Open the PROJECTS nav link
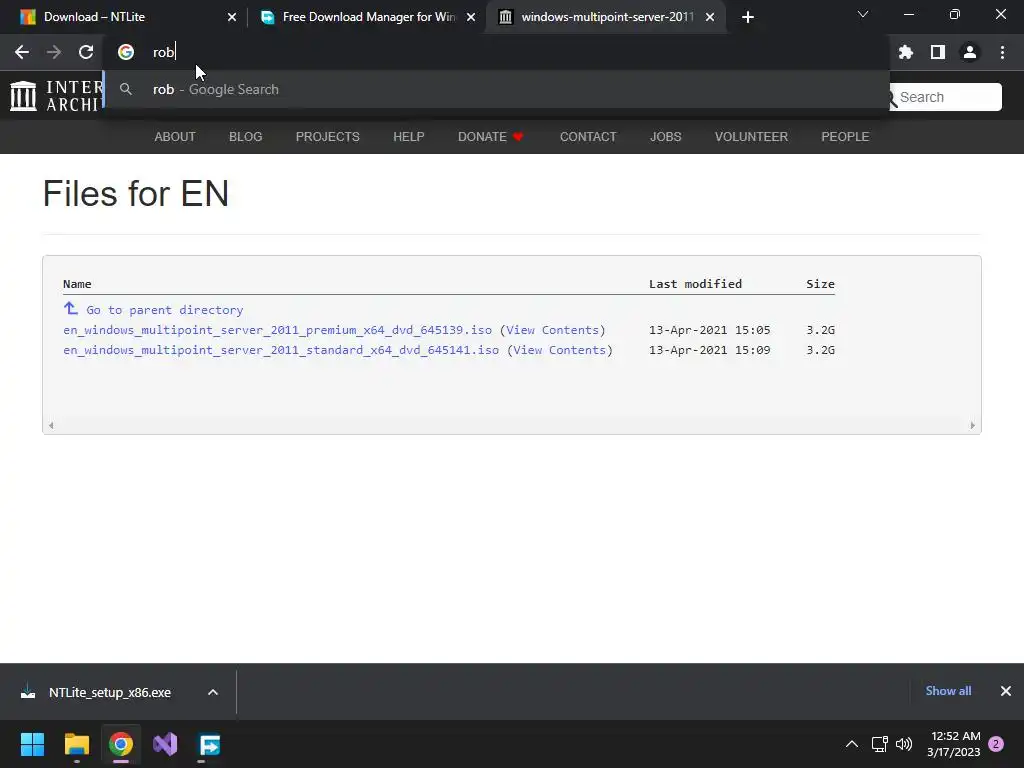 tap(328, 137)
